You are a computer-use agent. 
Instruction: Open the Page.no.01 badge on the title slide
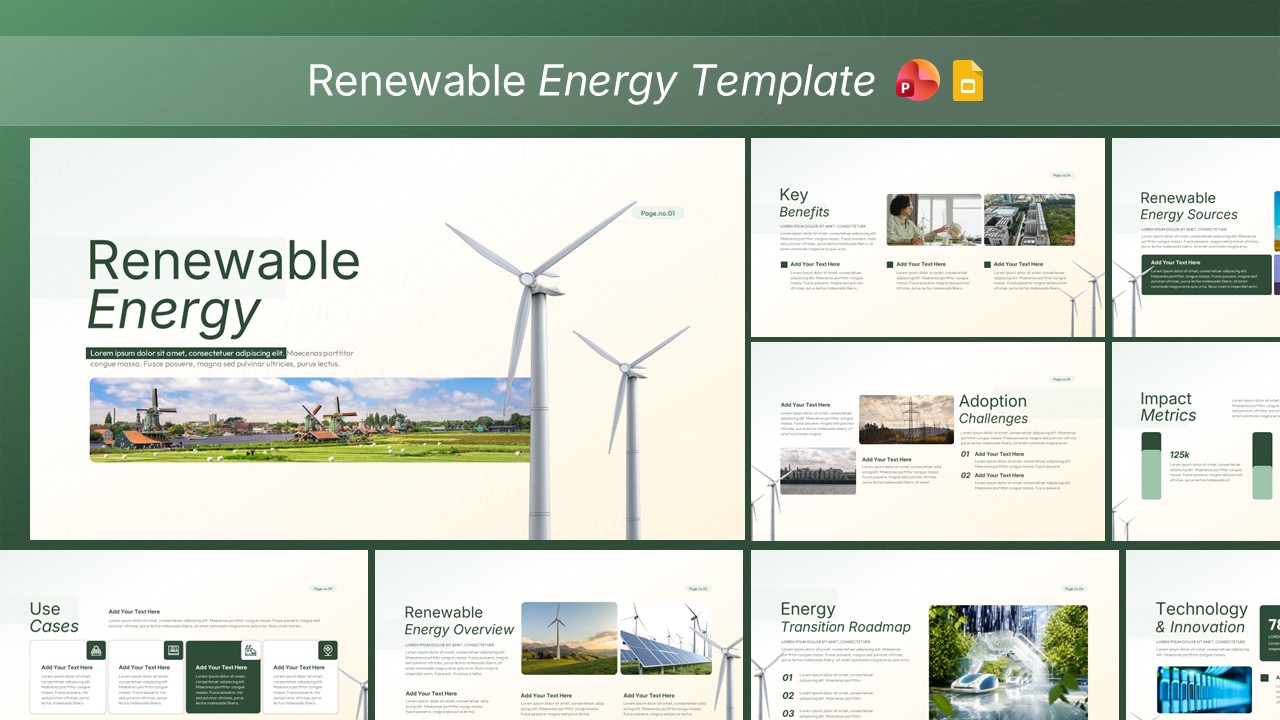[x=657, y=213]
